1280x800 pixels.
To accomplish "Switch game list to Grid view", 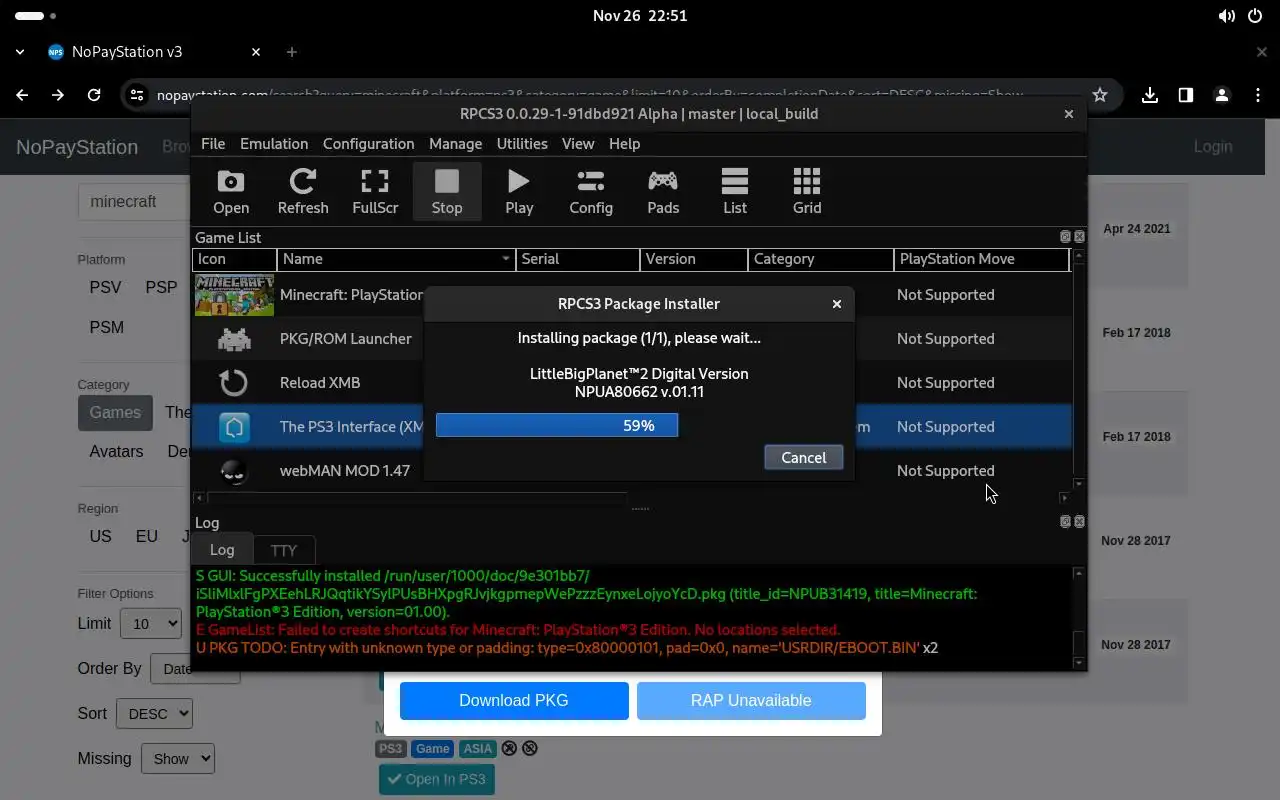I will [807, 191].
